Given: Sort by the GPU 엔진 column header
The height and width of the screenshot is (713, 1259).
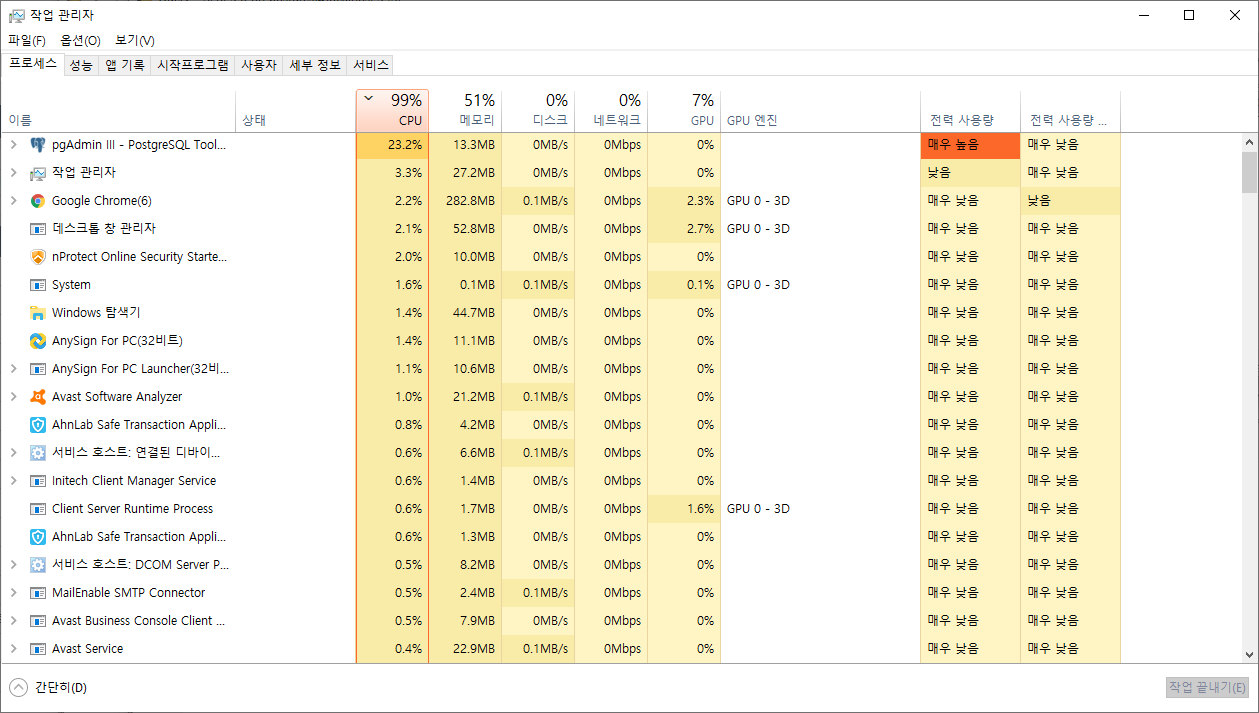Looking at the screenshot, I should (820, 110).
